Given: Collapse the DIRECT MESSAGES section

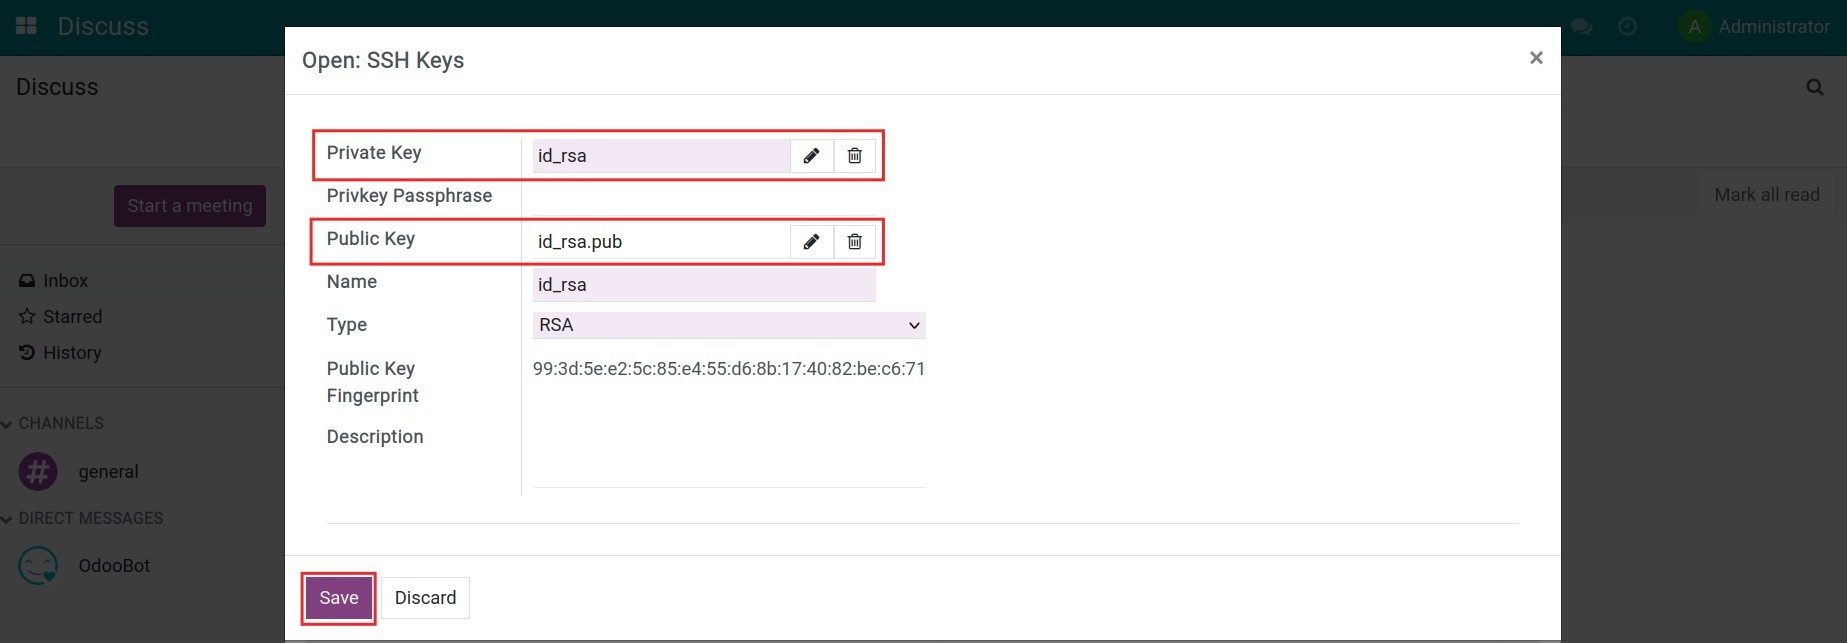Looking at the screenshot, I should (x=82, y=519).
